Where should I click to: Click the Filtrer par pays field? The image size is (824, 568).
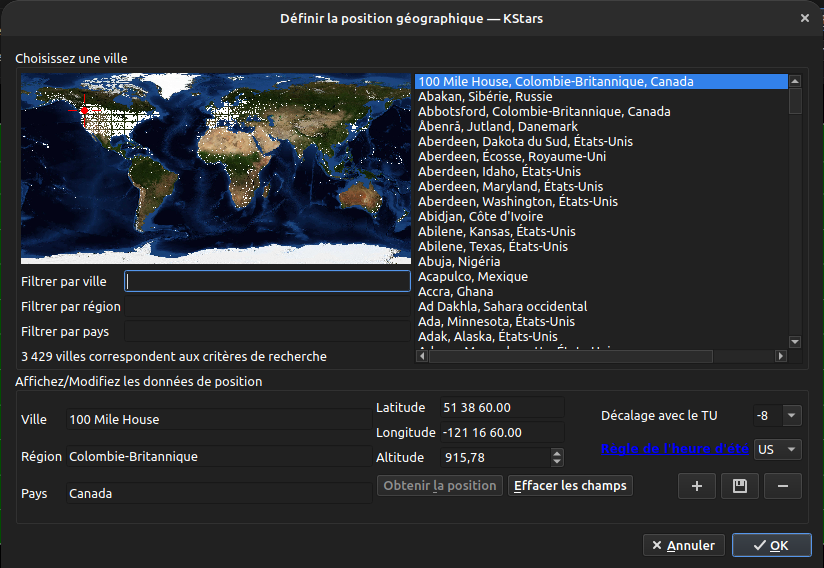[x=267, y=331]
